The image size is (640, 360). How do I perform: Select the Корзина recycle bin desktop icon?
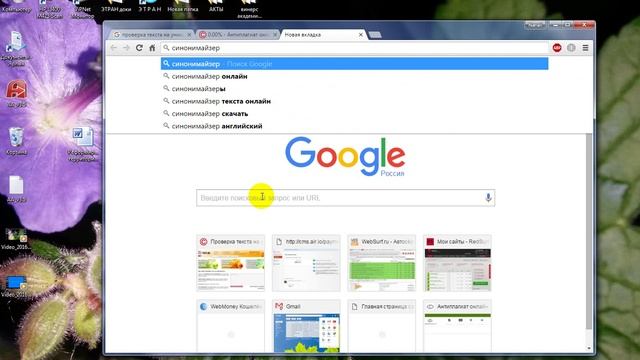coord(16,141)
